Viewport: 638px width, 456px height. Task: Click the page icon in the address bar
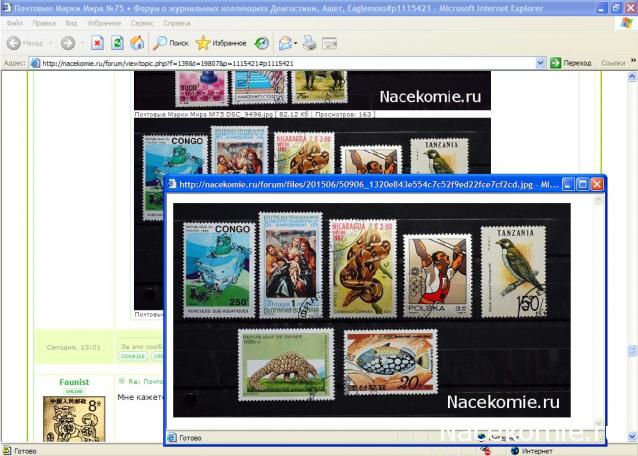35,63
